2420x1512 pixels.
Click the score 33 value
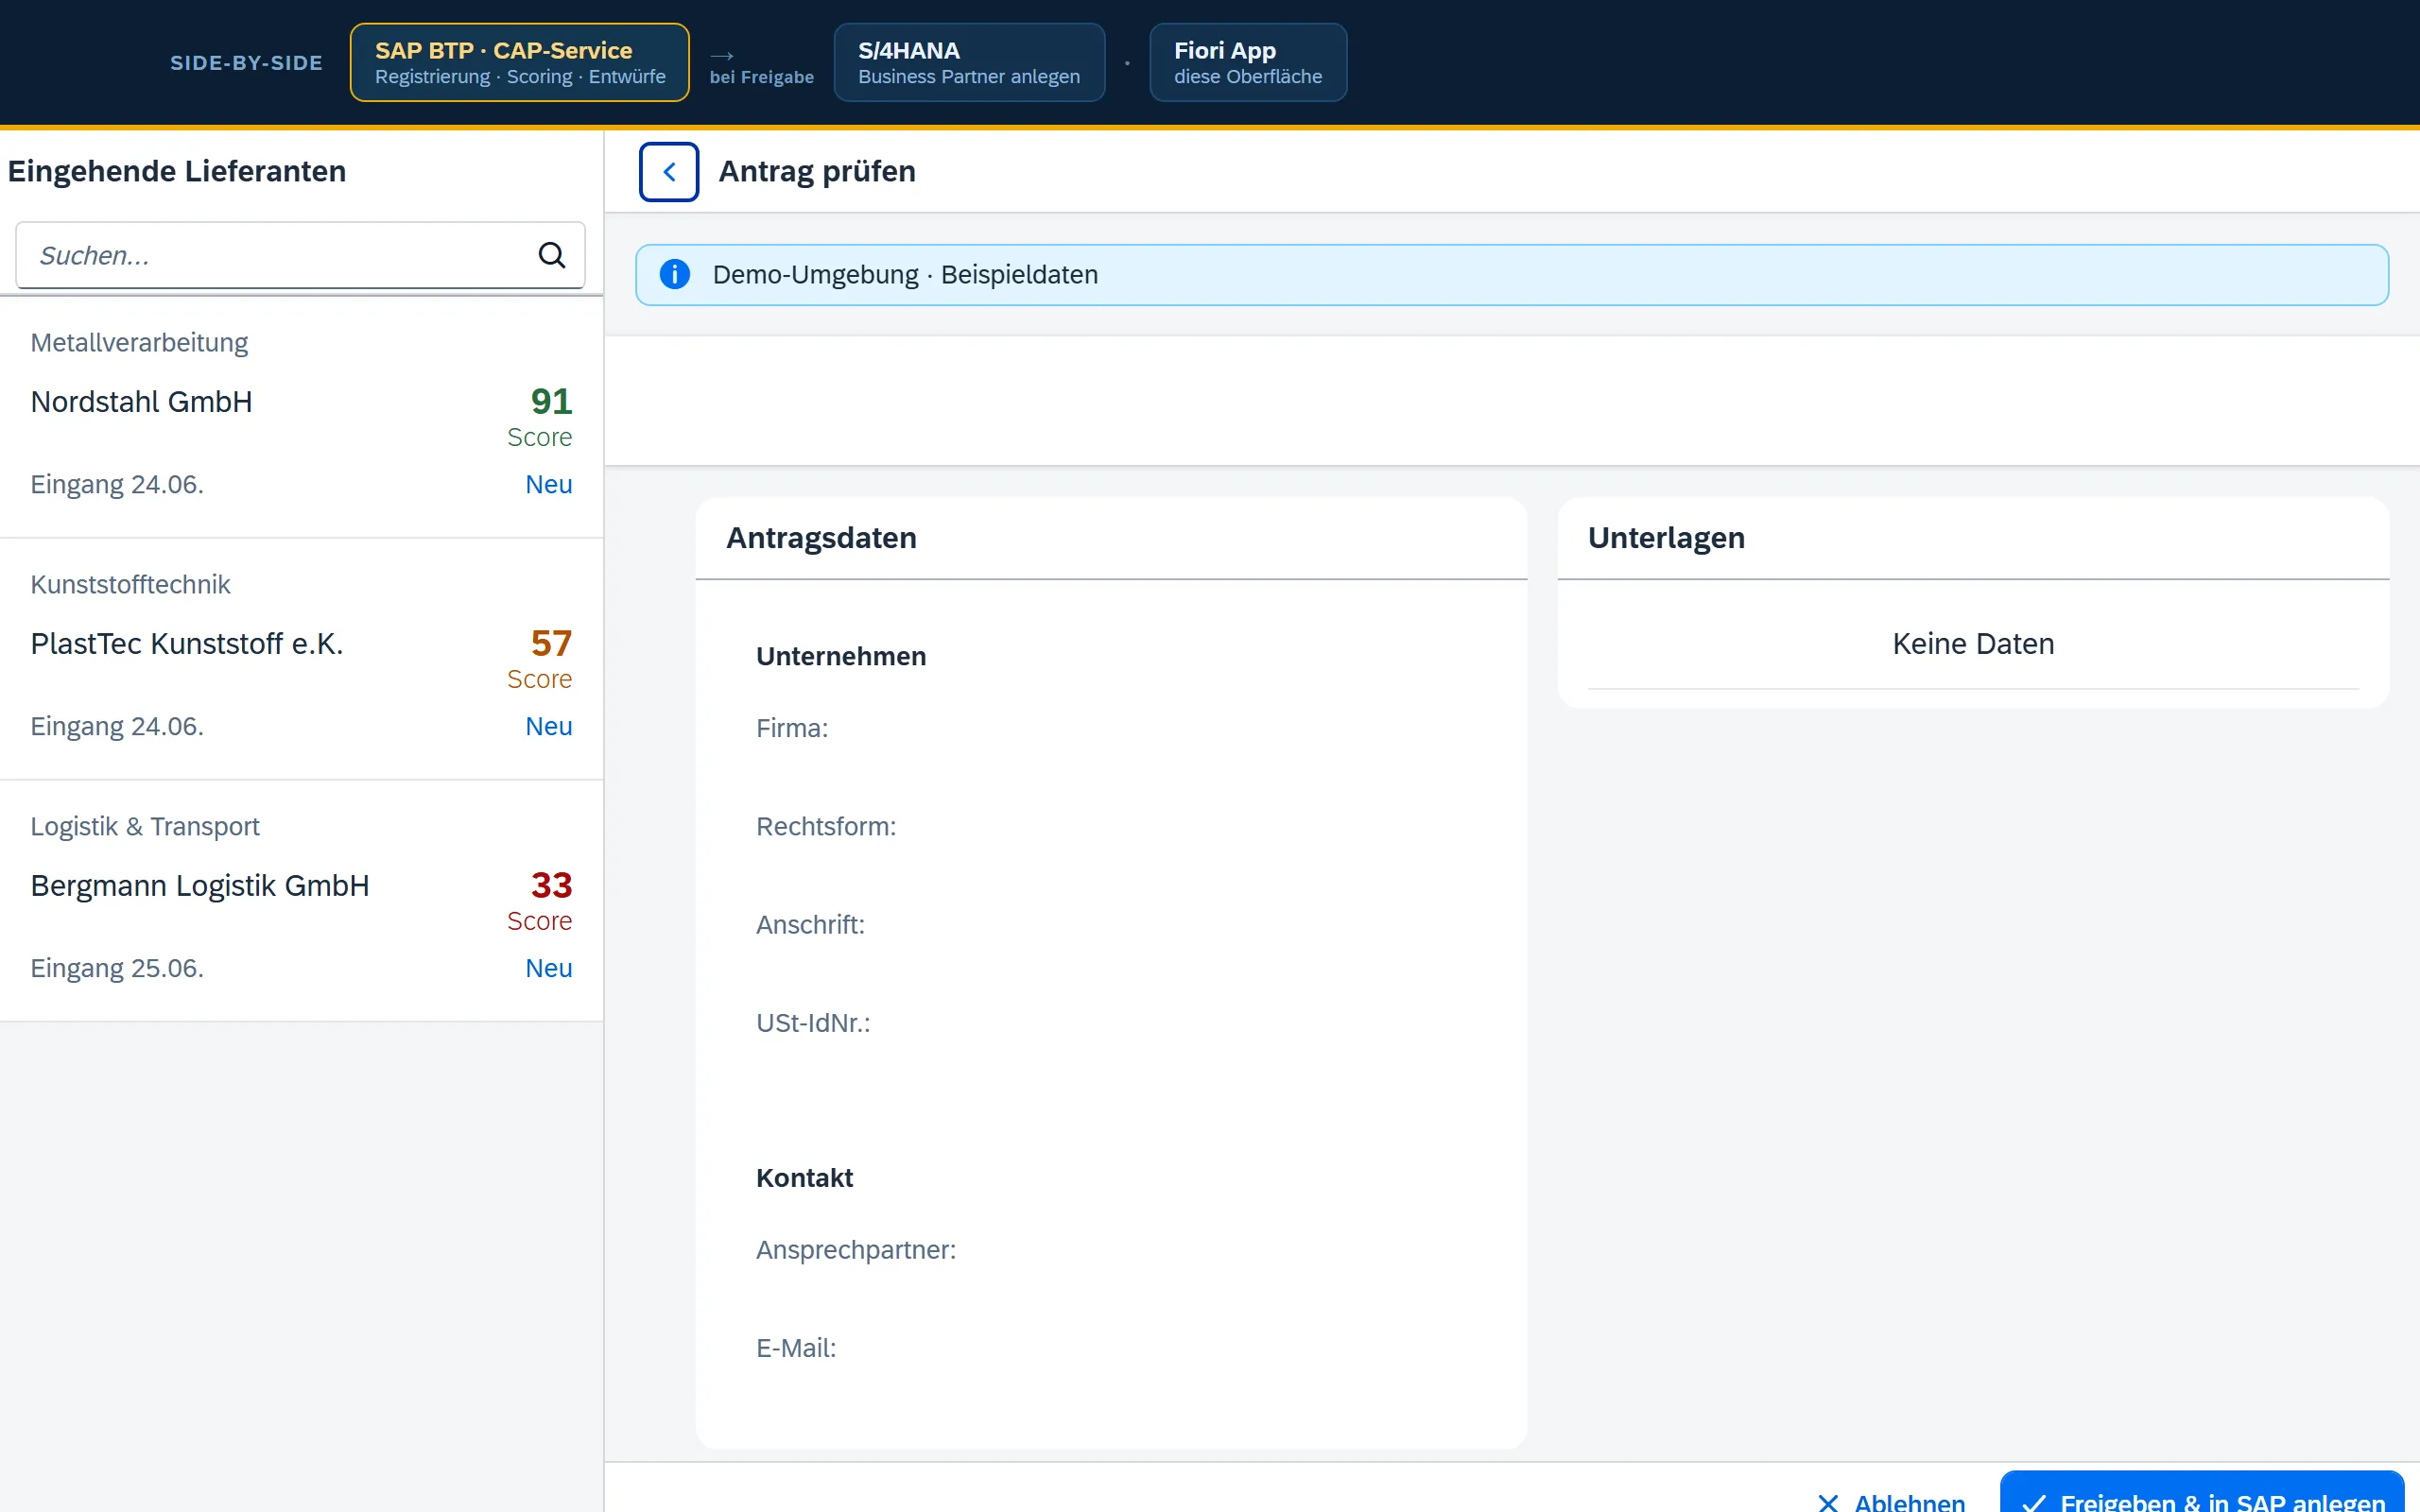551,885
